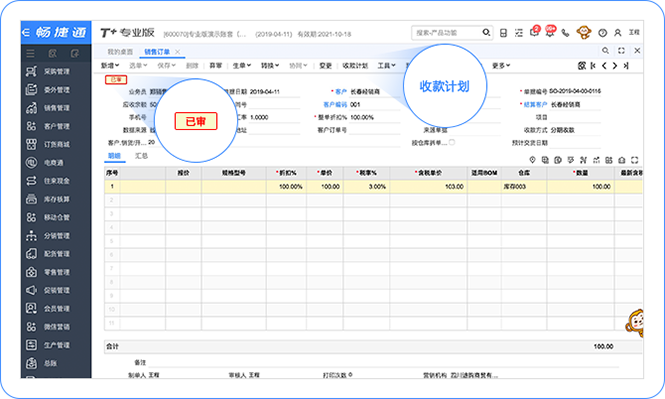The width and height of the screenshot is (665, 399).
Task: Switch to 汇总 summary tab
Action: [x=141, y=156]
